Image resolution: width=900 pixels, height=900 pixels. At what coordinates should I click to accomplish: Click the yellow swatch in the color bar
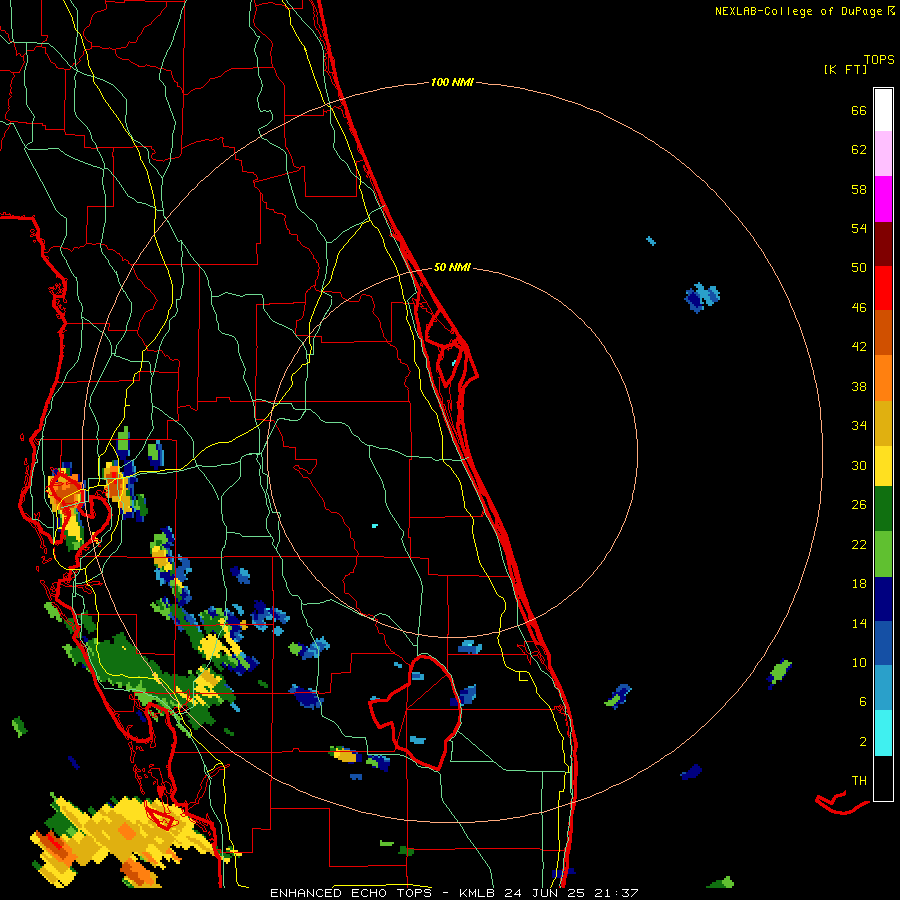pyautogui.click(x=883, y=466)
